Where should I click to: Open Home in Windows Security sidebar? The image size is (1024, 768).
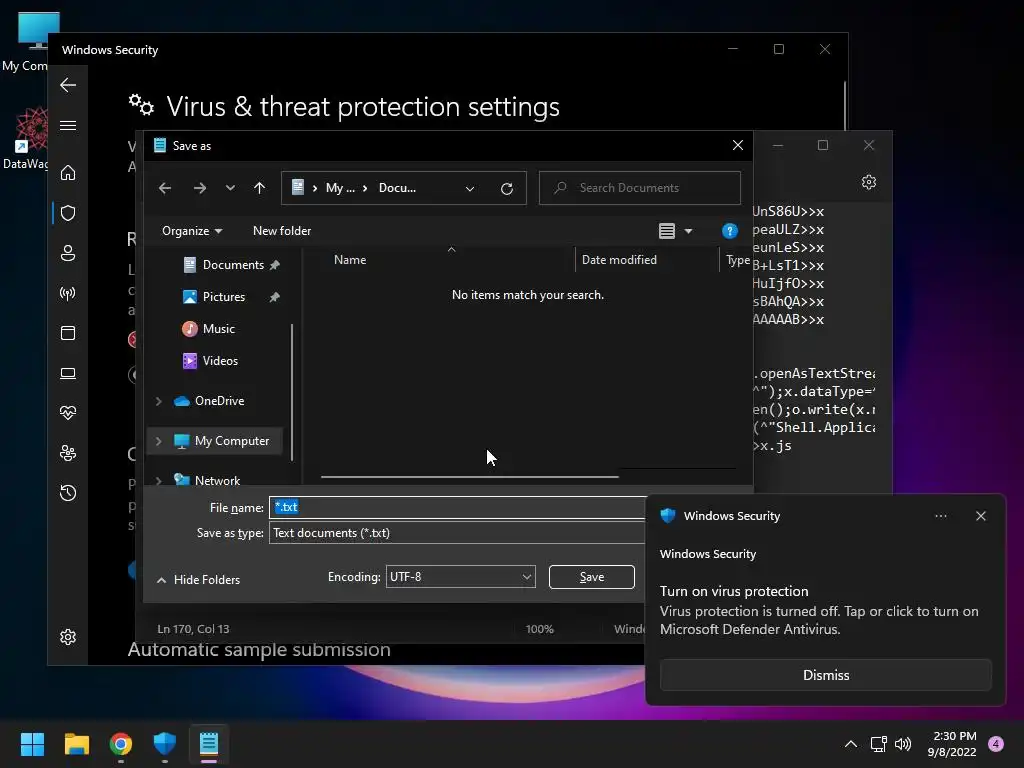pyautogui.click(x=68, y=173)
